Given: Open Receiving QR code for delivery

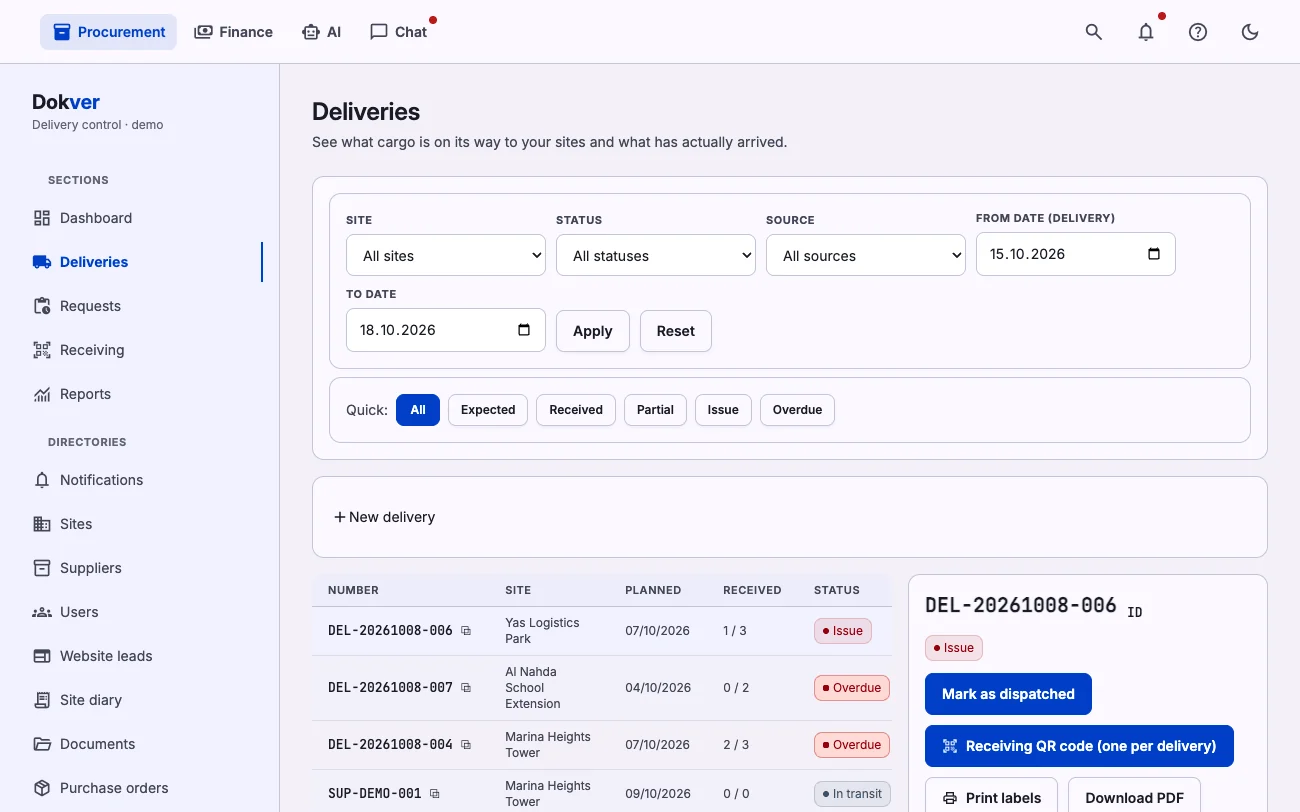Looking at the screenshot, I should (x=1079, y=746).
